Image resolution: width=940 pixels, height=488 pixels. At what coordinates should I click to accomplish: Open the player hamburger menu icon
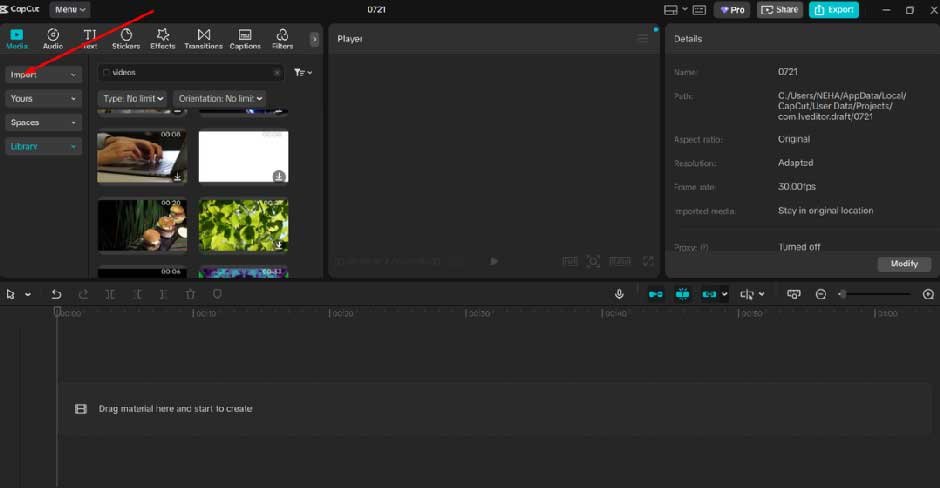tap(643, 39)
